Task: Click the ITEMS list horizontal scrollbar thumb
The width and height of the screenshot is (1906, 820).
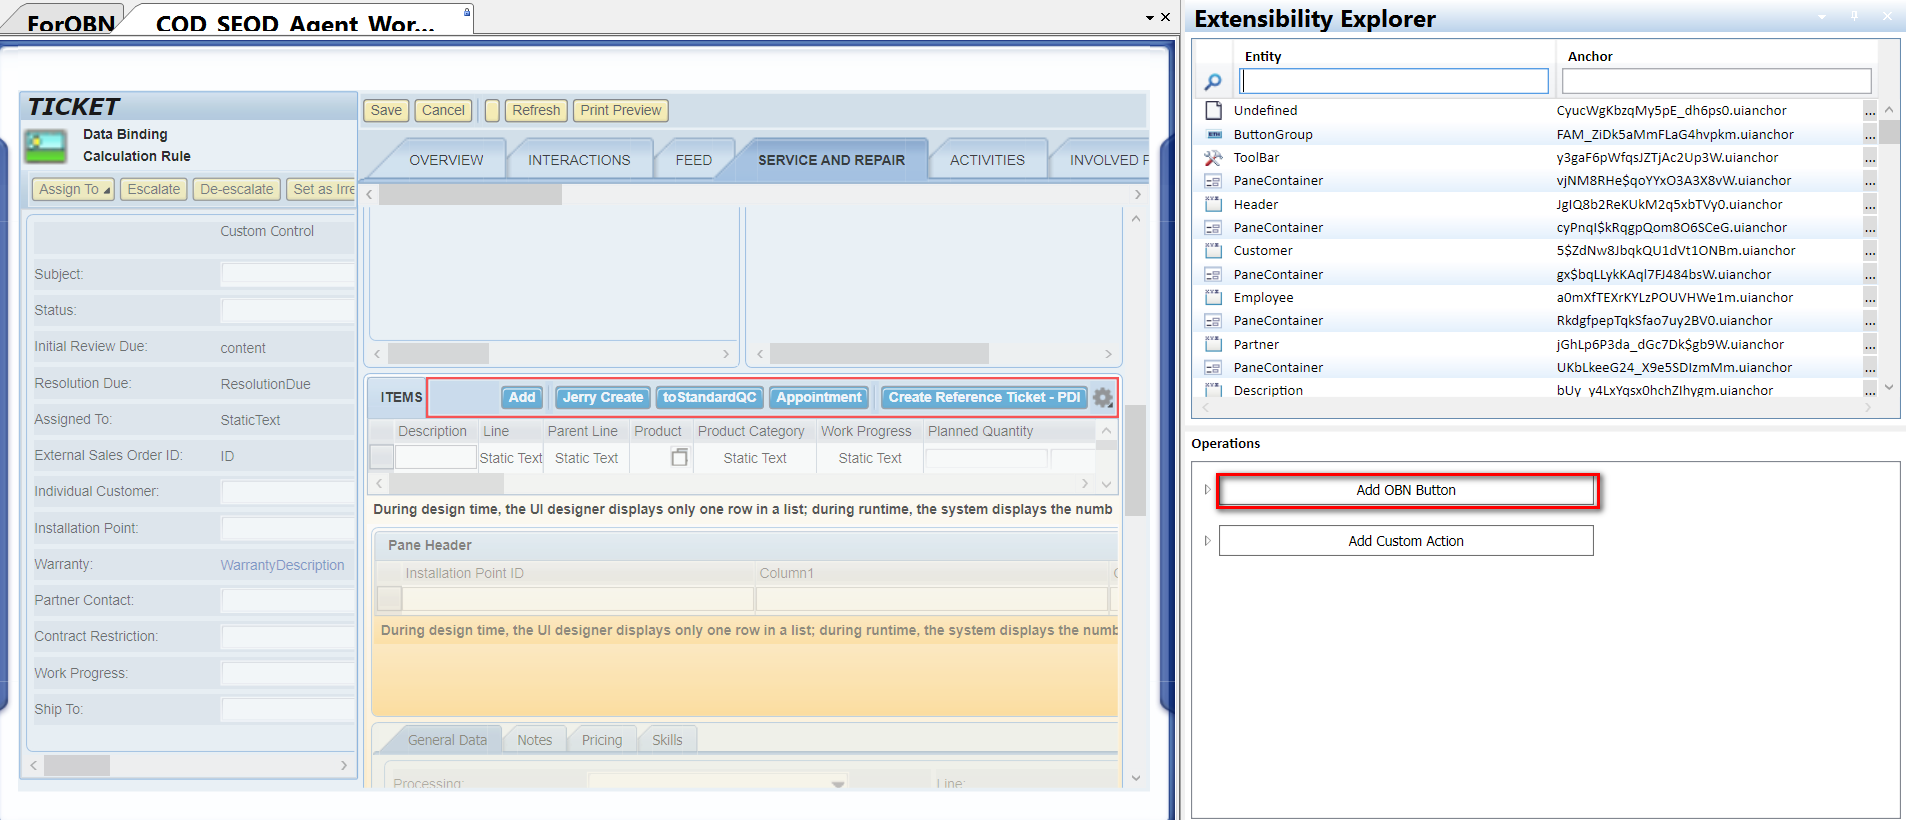Action: click(447, 484)
